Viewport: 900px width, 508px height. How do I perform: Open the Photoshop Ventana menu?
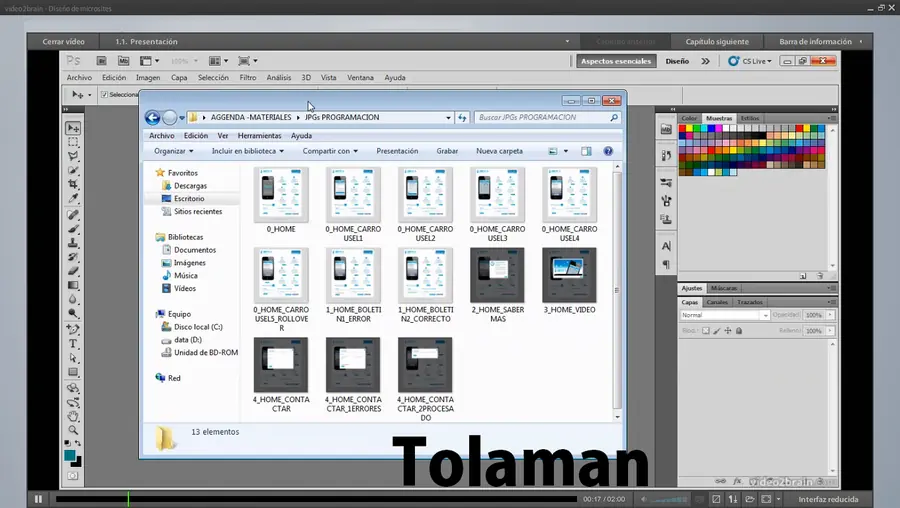tap(360, 77)
